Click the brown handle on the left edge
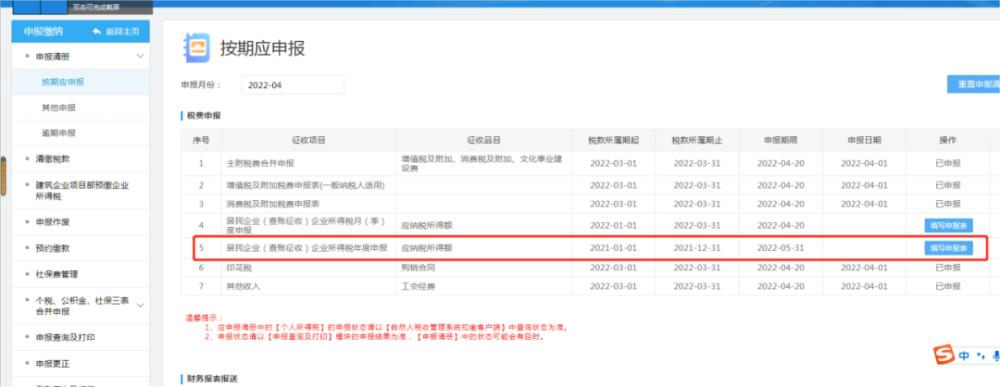Image resolution: width=1000 pixels, height=387 pixels. [x=3, y=175]
